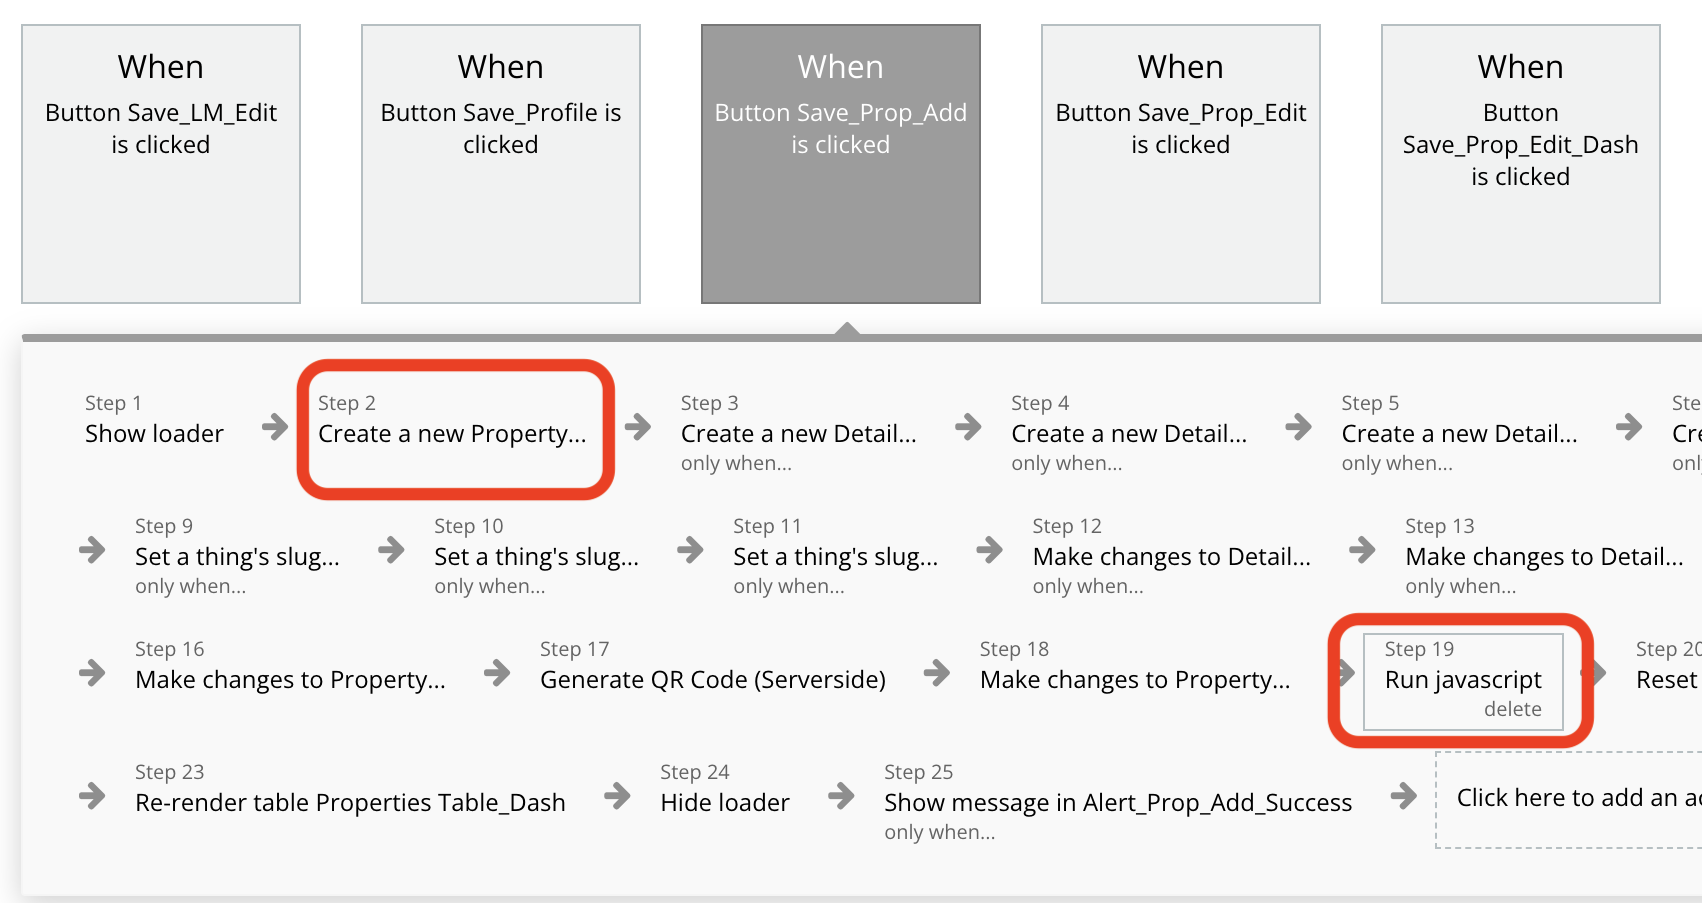Open the Button Save_LM_Edit is clicked event

(161, 164)
